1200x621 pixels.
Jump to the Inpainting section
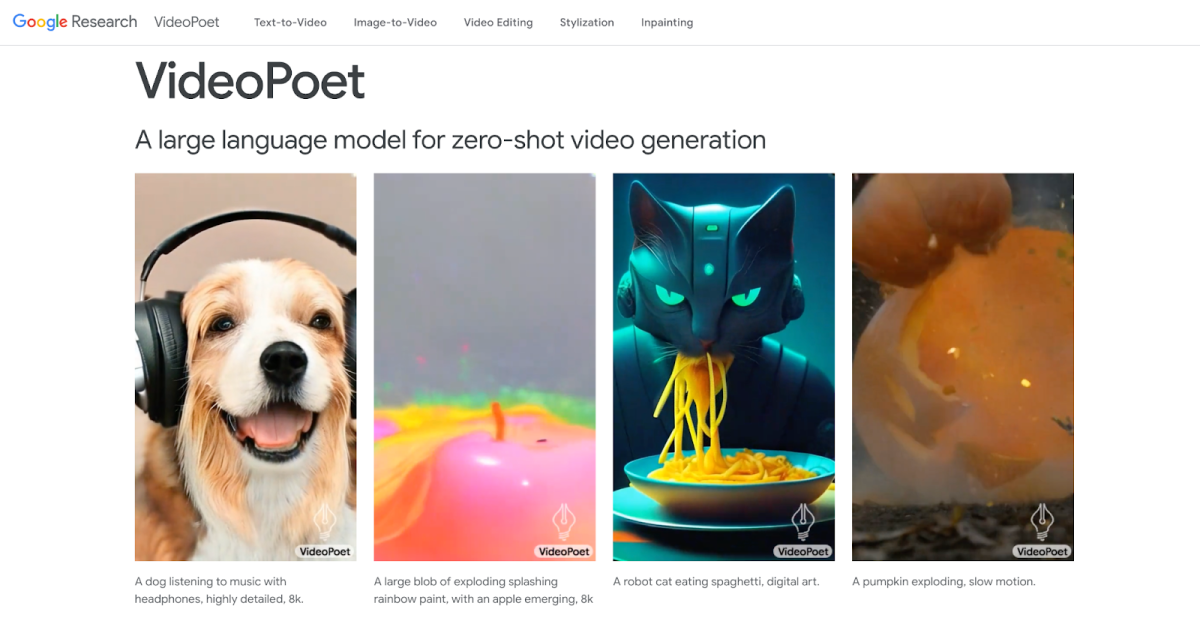click(x=667, y=22)
